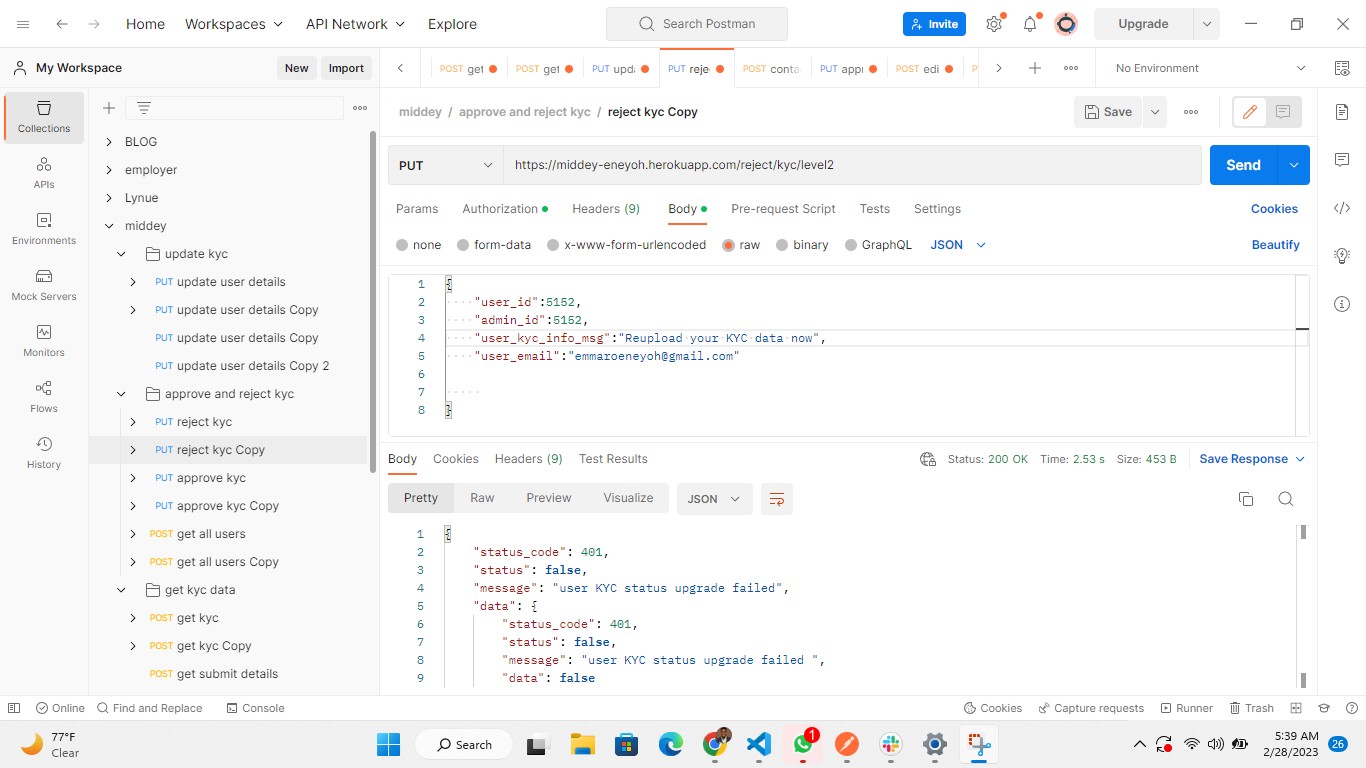Collapse the update kyc folder
This screenshot has width=1366, height=768.
click(121, 254)
